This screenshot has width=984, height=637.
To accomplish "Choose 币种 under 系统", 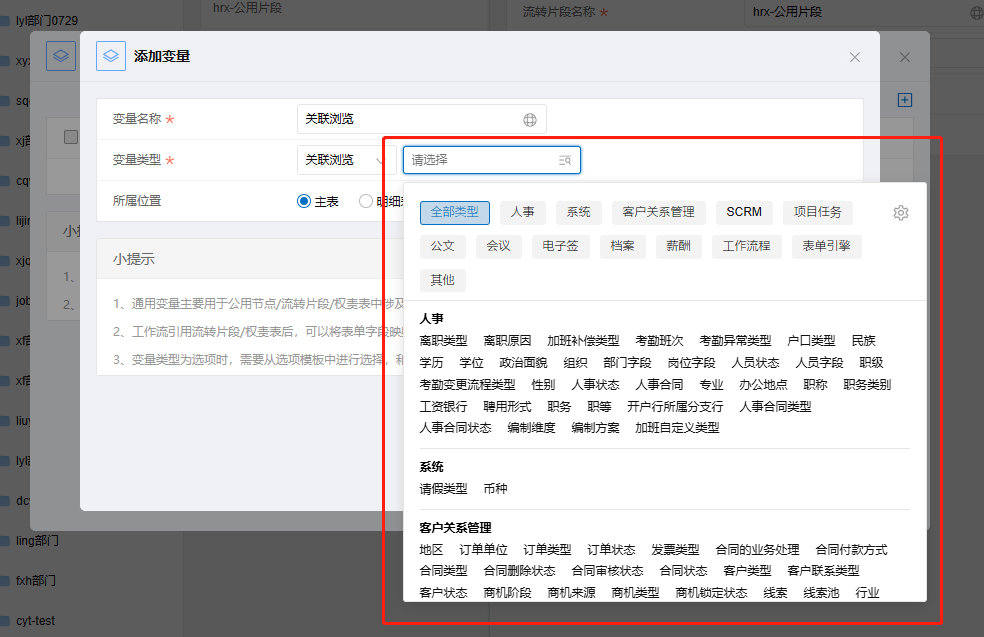I will tap(495, 489).
